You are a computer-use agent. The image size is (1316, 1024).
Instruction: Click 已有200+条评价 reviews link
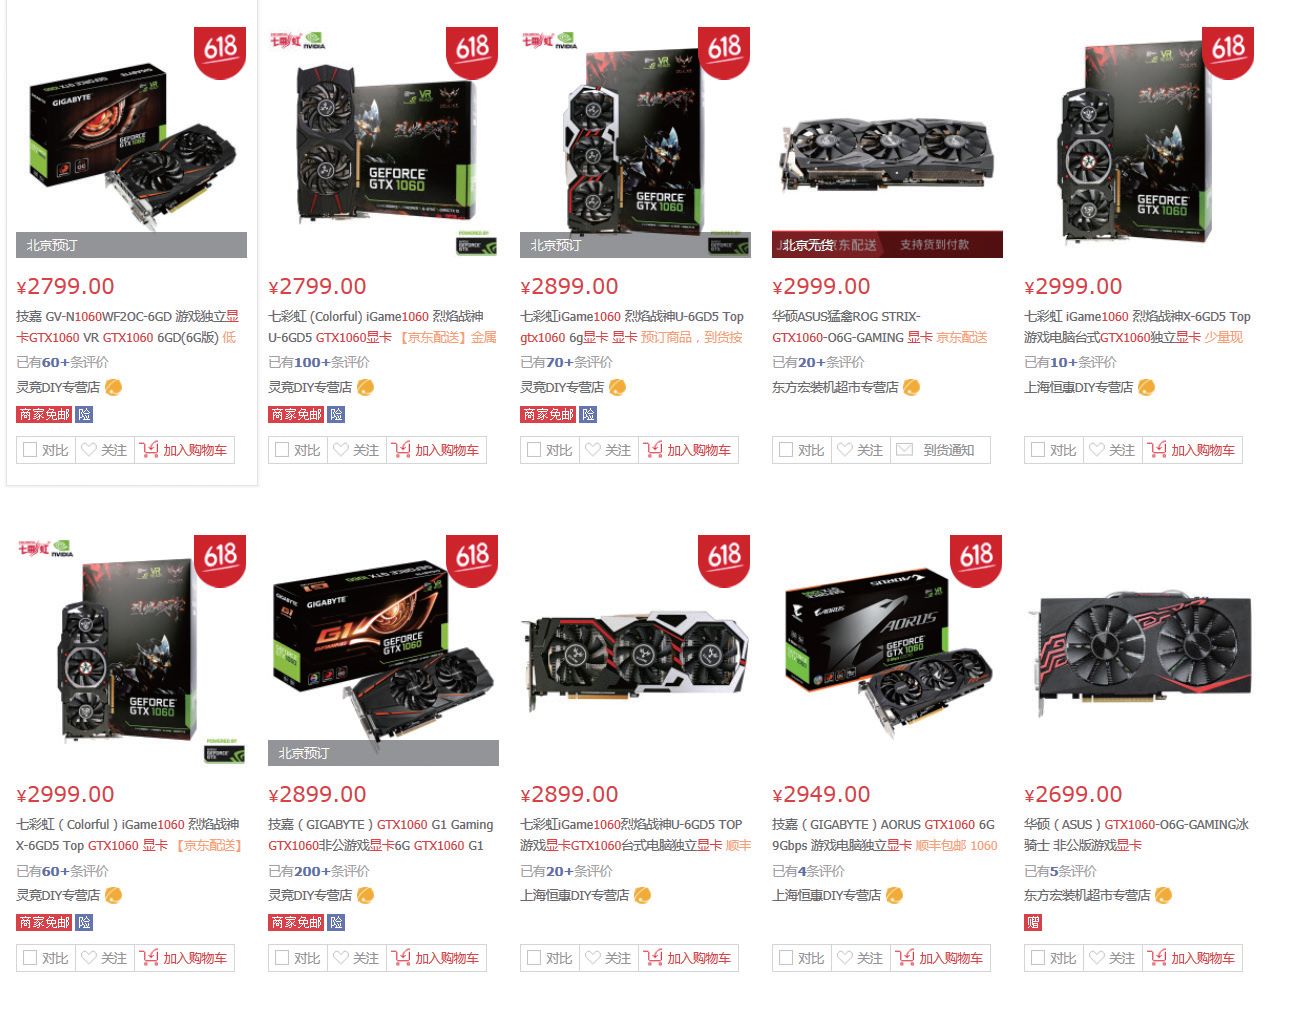click(319, 871)
